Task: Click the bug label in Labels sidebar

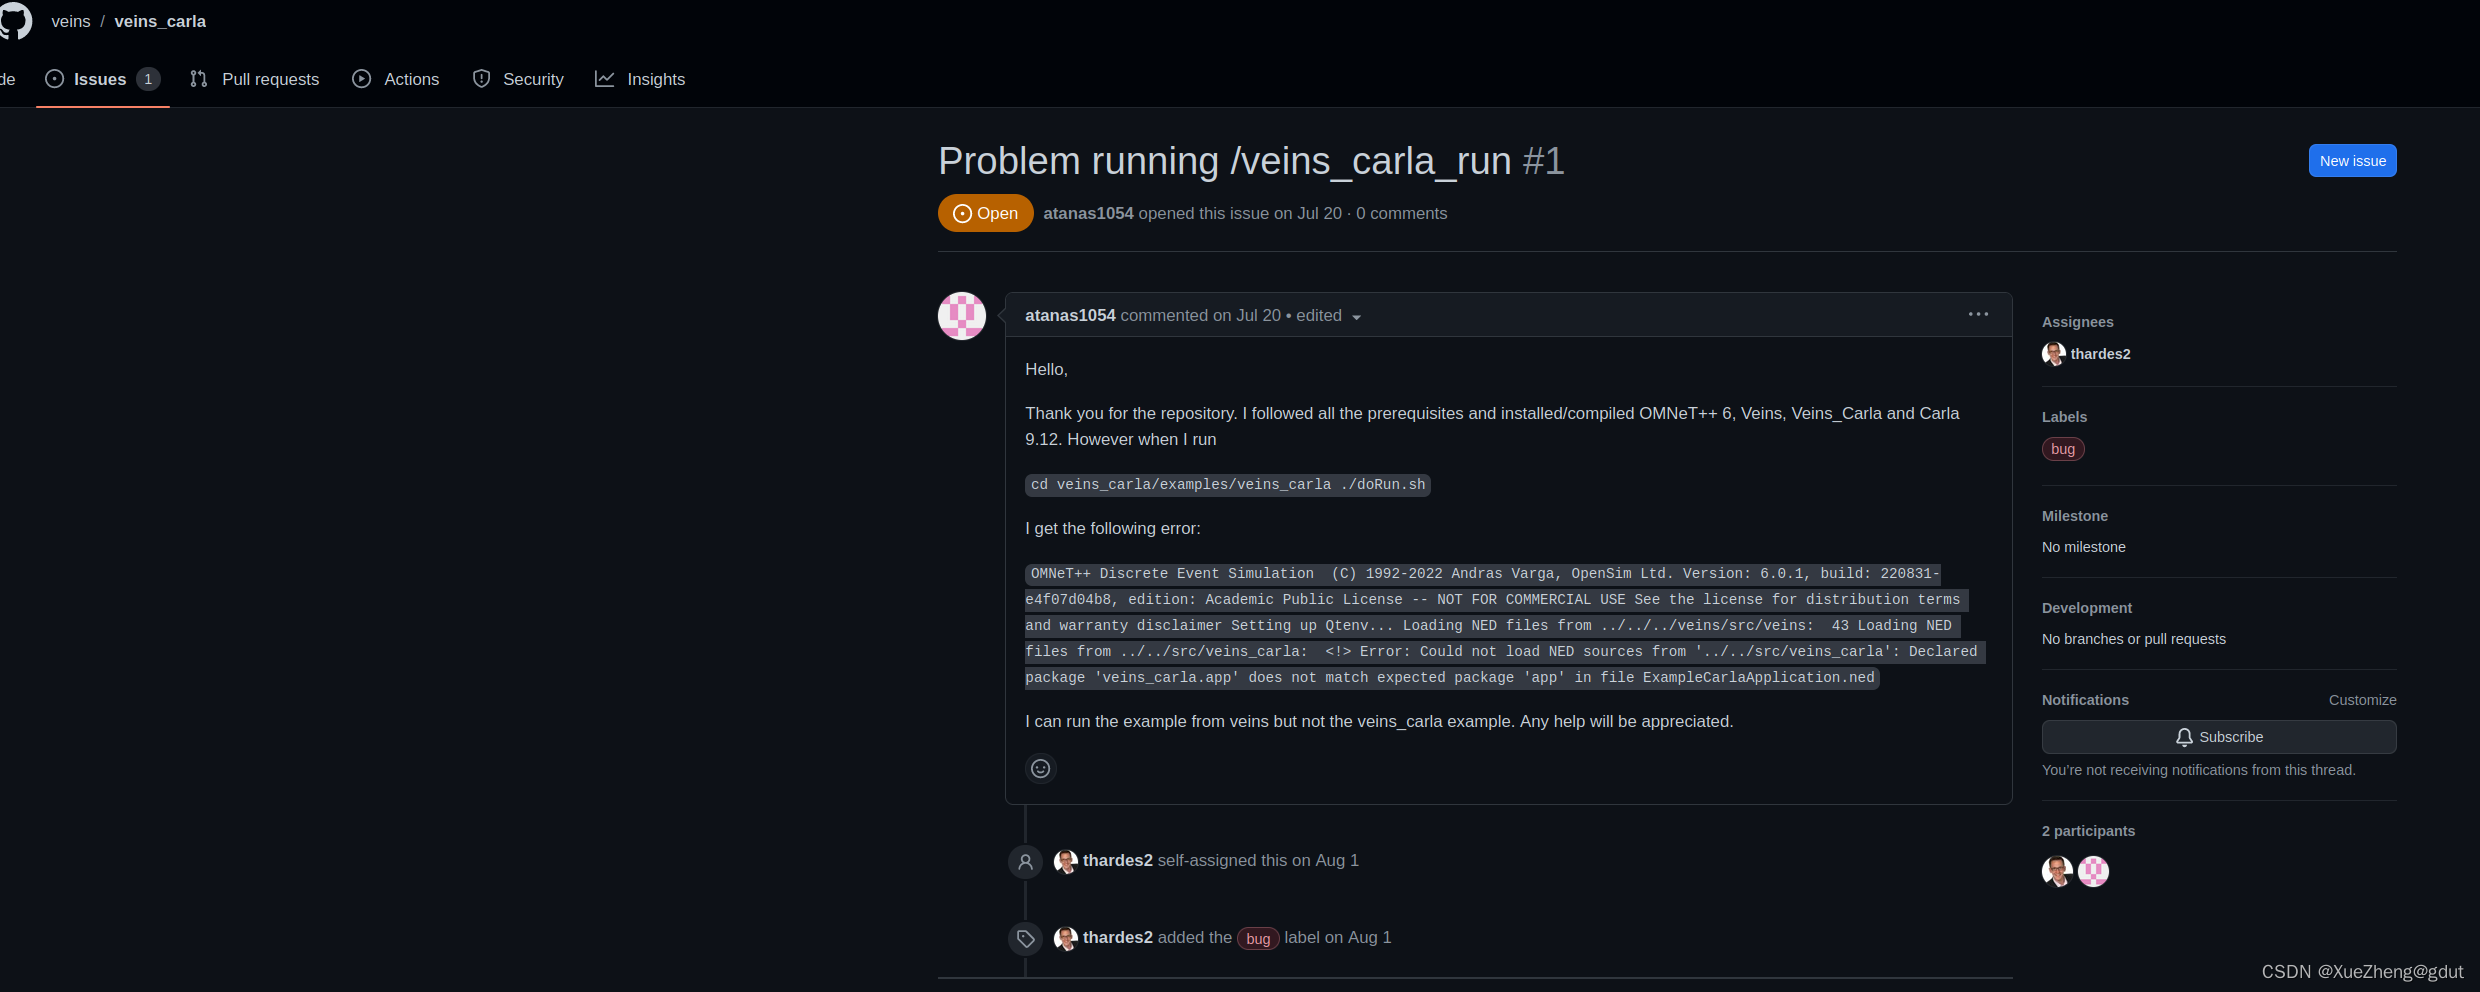Action: [2063, 449]
